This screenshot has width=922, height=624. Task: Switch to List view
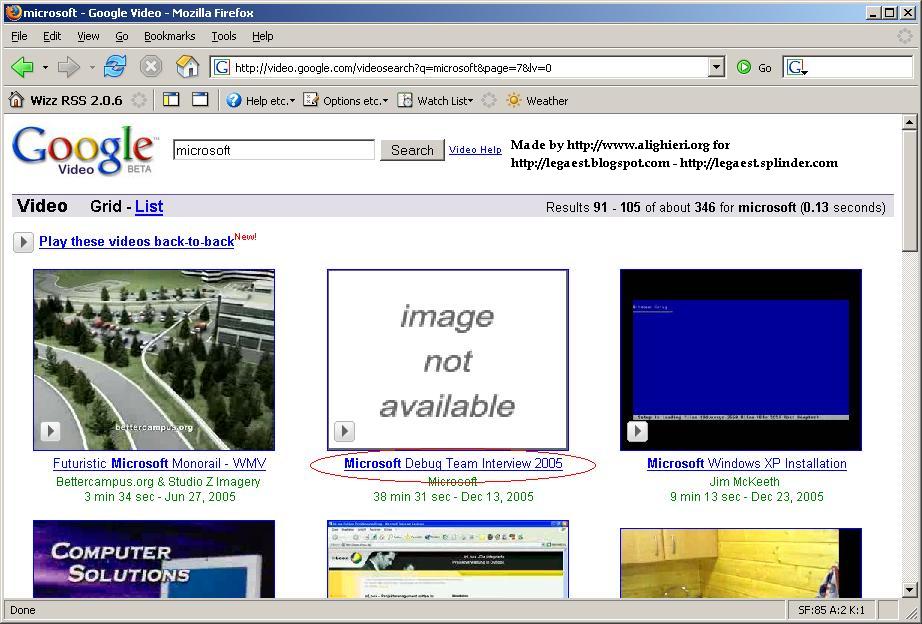149,206
